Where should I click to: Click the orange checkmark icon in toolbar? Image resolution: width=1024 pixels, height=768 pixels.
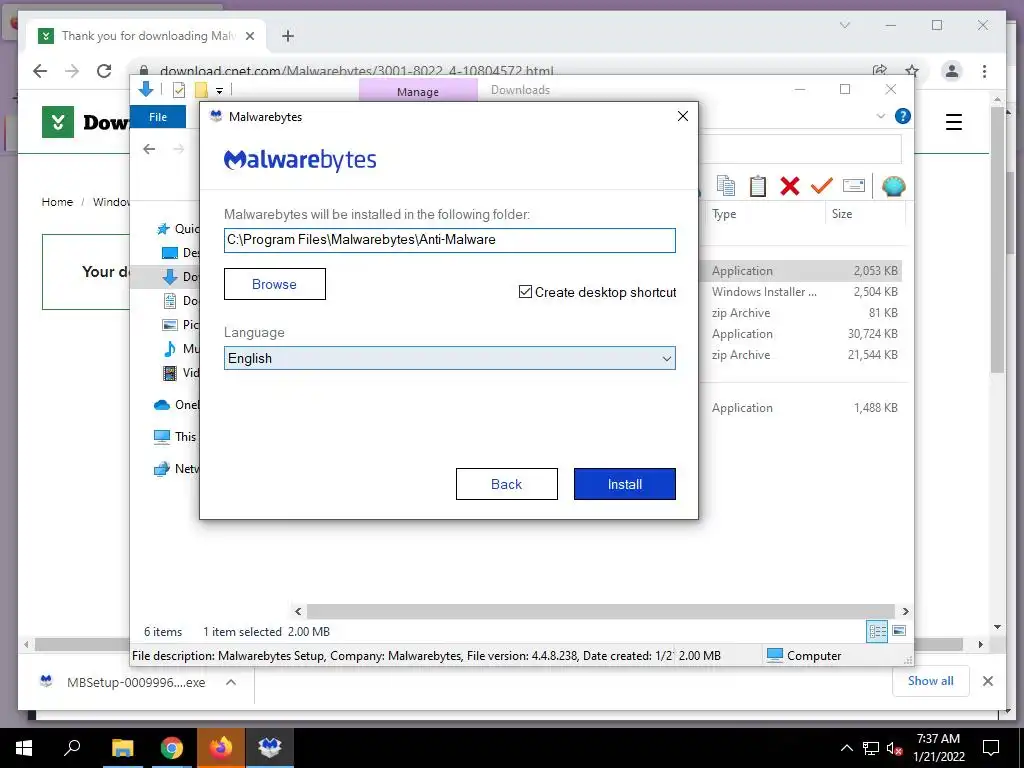(x=821, y=185)
